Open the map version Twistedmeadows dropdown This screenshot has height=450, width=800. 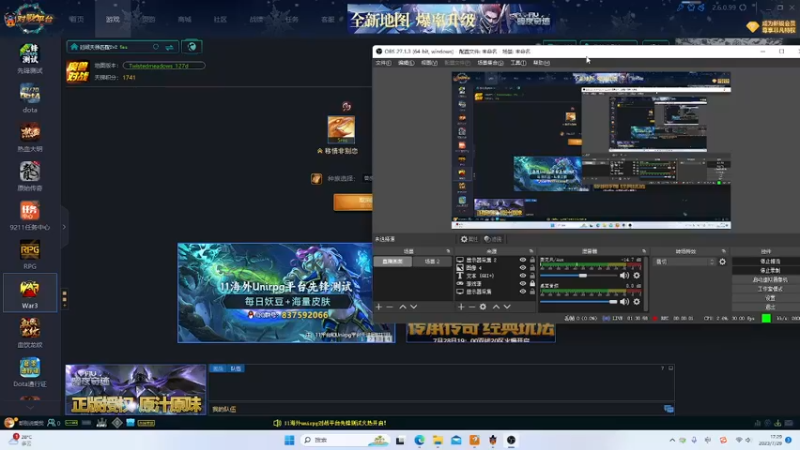[164, 65]
